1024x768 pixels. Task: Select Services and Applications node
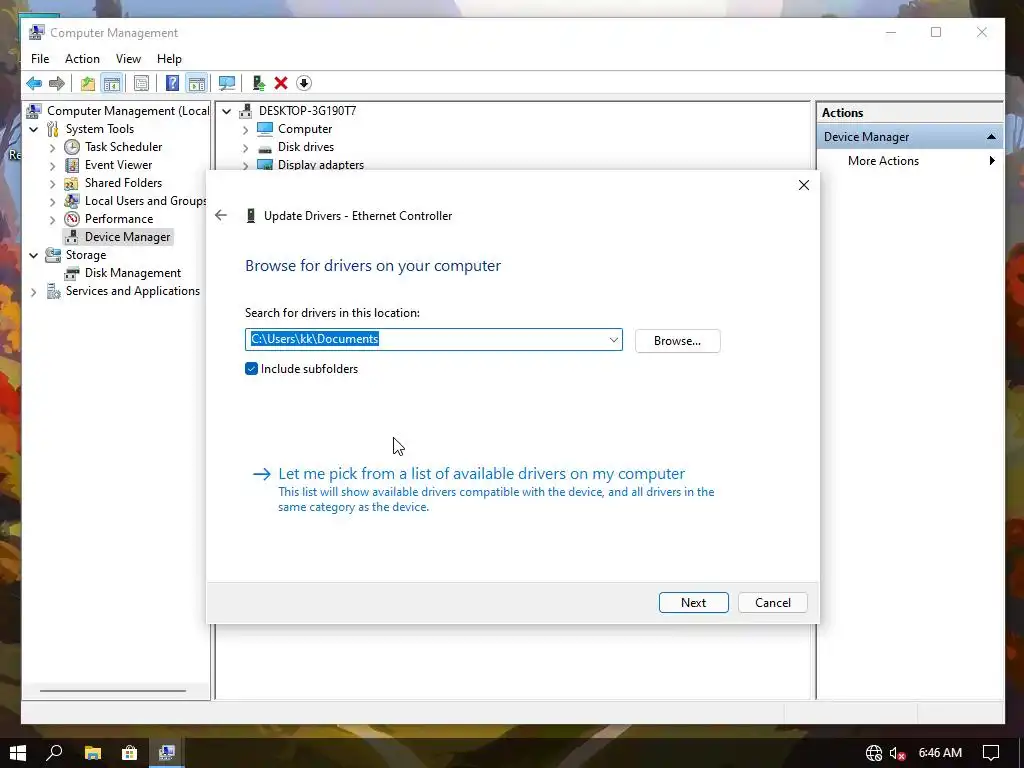pos(133,291)
